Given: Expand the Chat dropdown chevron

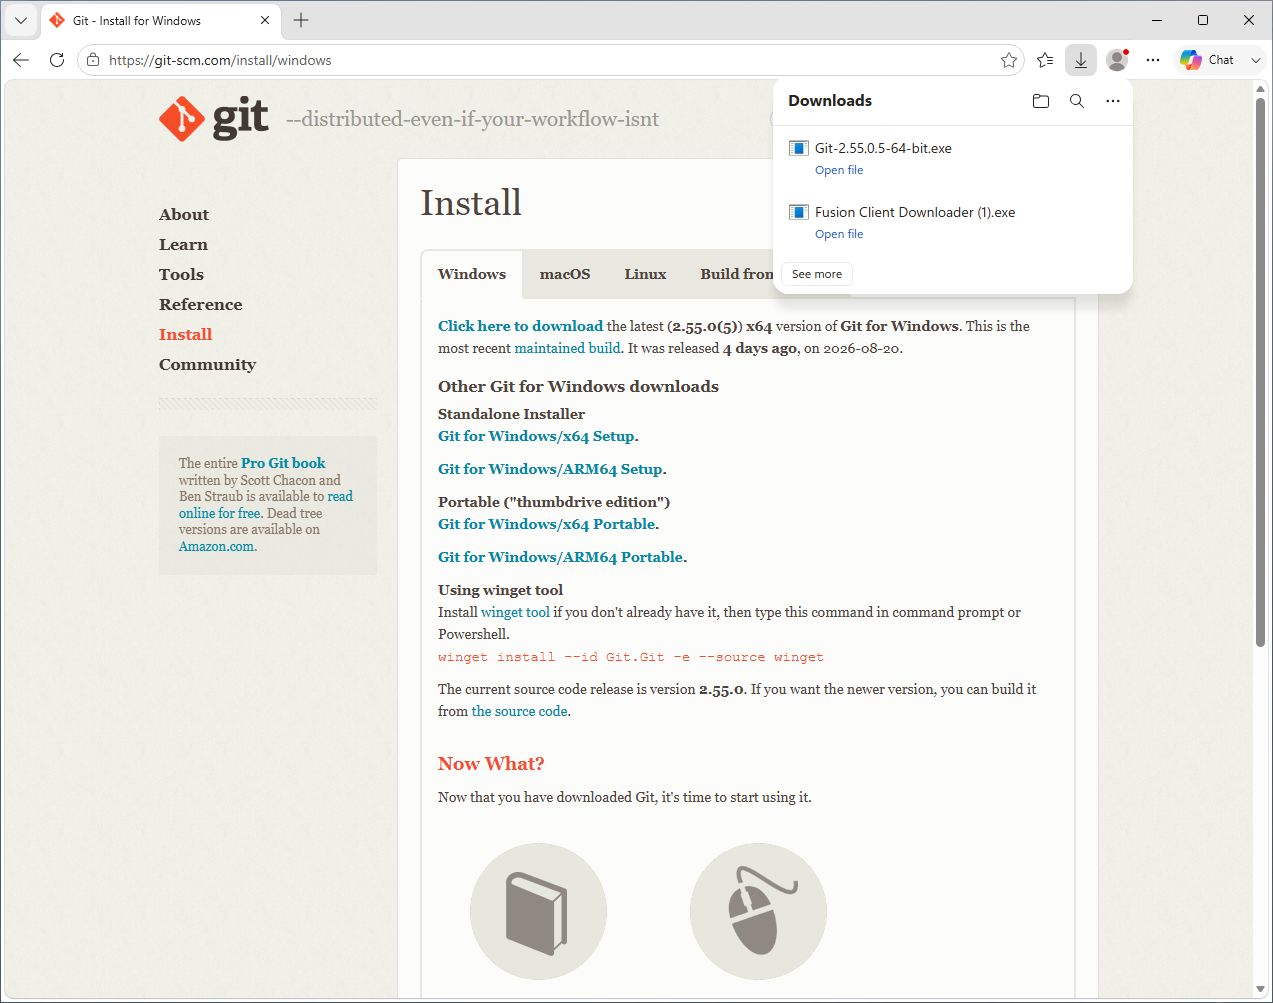Looking at the screenshot, I should click(x=1256, y=60).
